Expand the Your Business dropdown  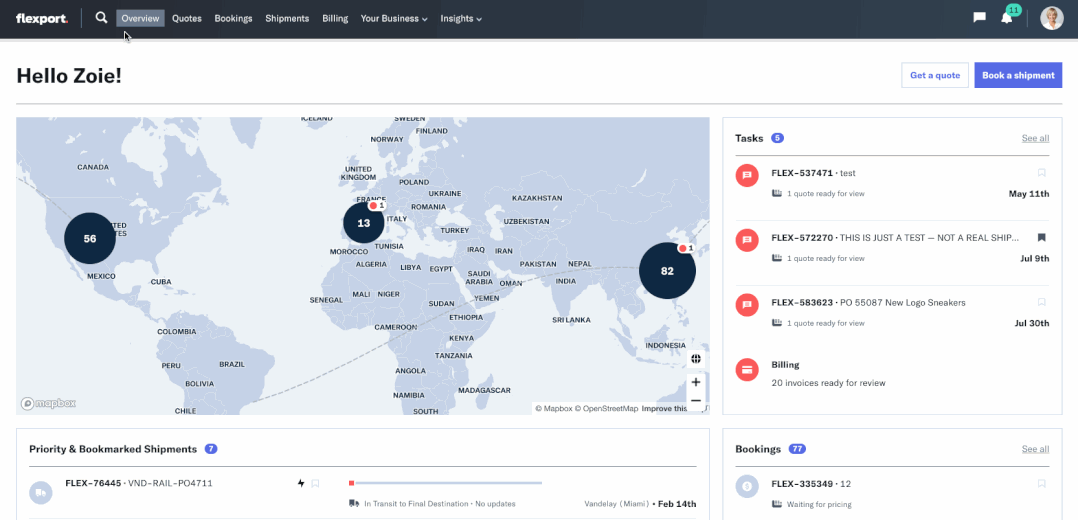(394, 18)
